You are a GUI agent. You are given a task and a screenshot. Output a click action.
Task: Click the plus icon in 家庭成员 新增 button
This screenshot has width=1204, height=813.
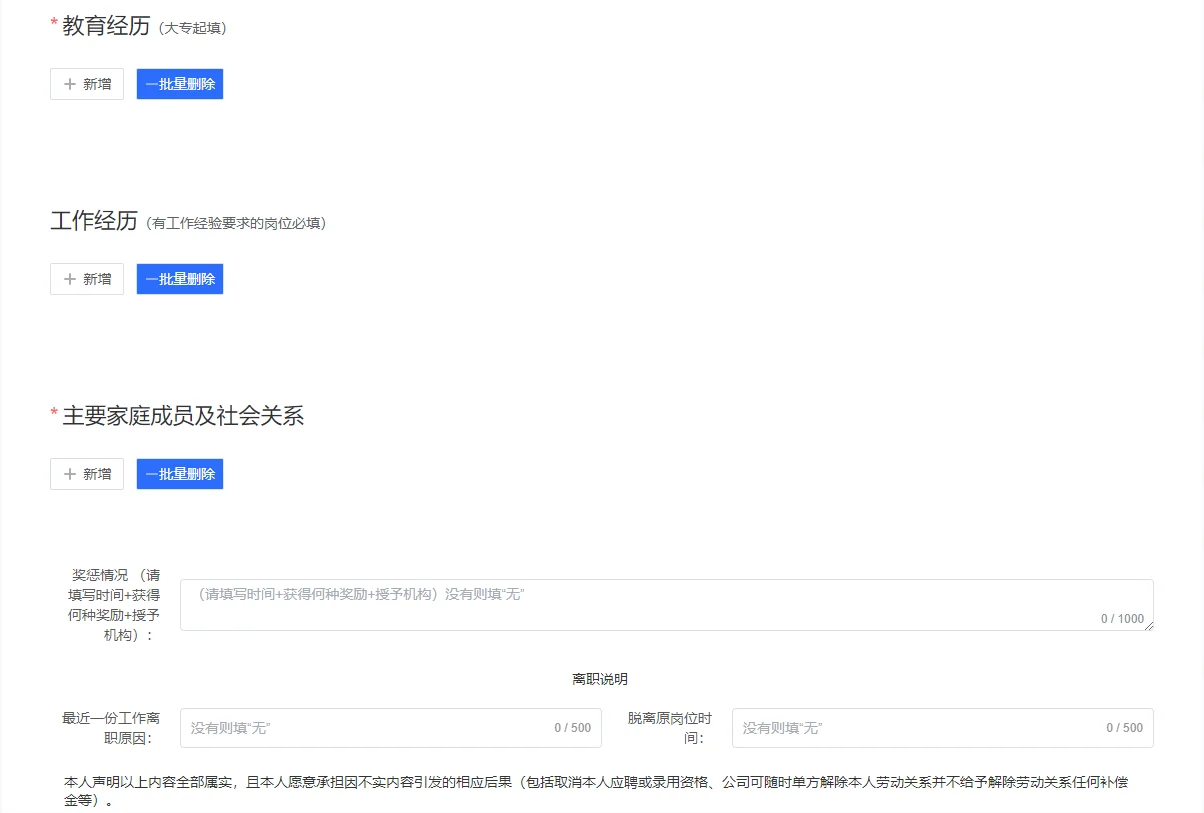coord(71,473)
